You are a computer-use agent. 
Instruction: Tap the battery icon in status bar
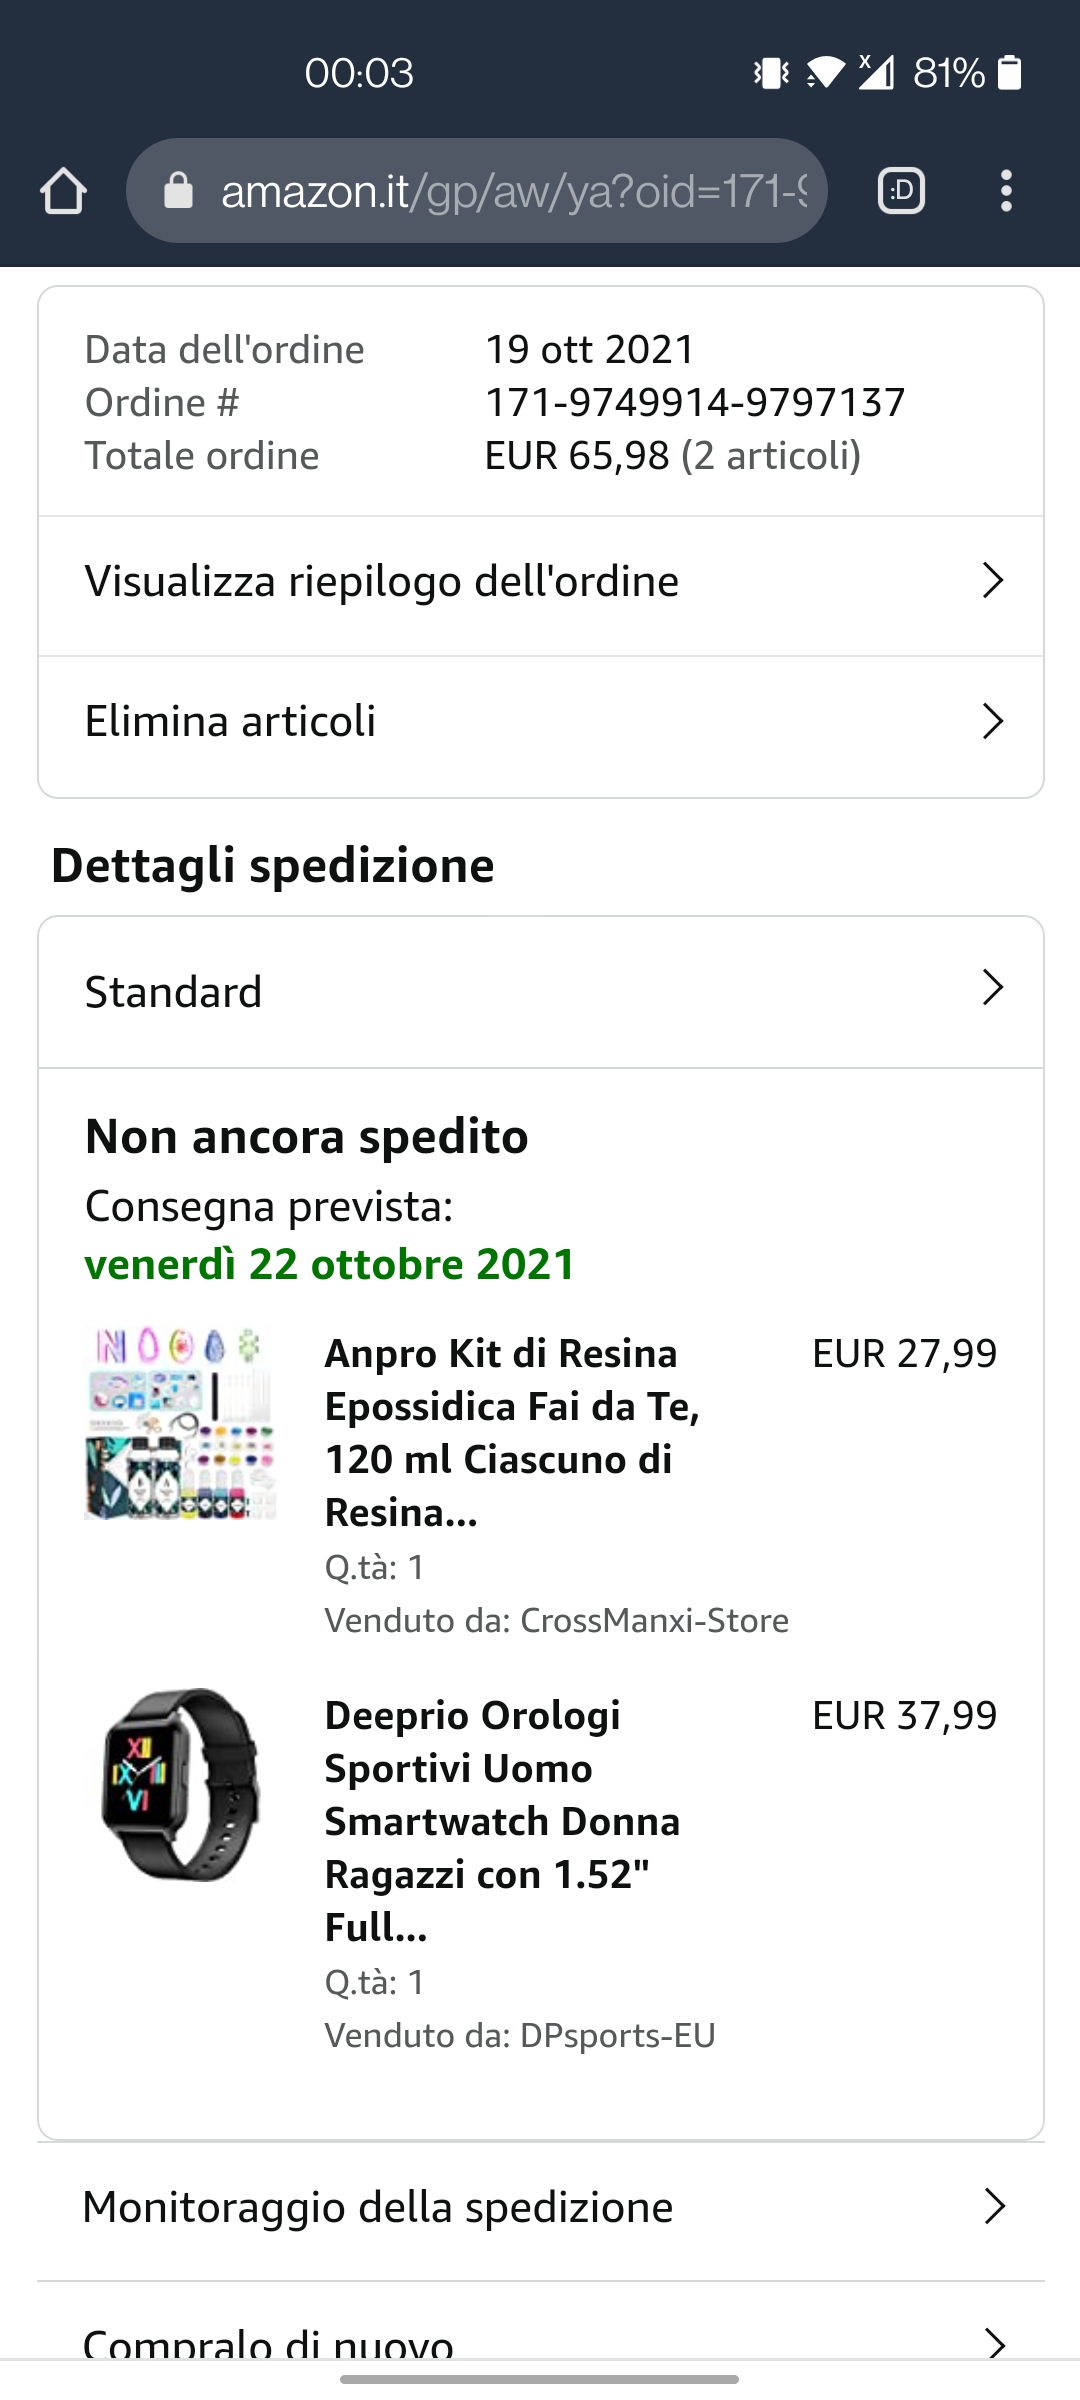1010,73
